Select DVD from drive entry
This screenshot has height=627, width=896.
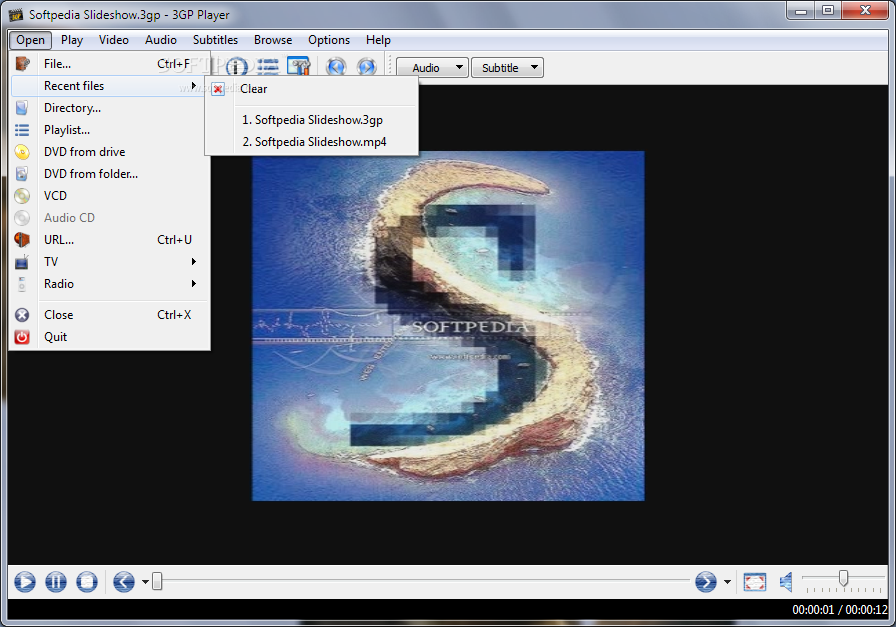[x=109, y=152]
